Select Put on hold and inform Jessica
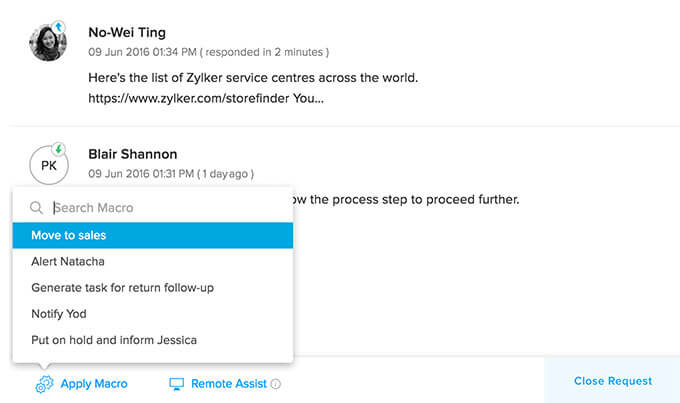Image resolution: width=680 pixels, height=403 pixels. tap(114, 340)
